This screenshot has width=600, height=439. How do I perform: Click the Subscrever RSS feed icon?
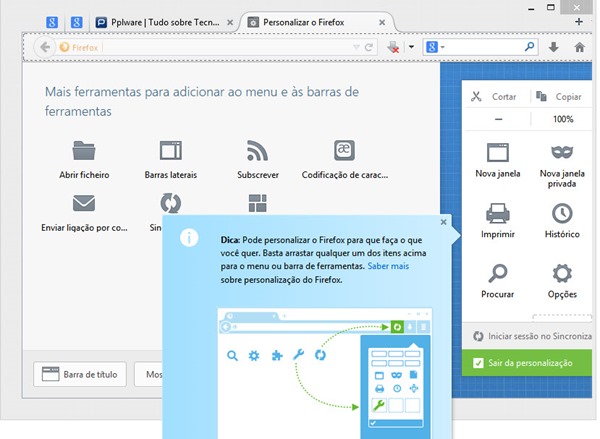click(257, 150)
